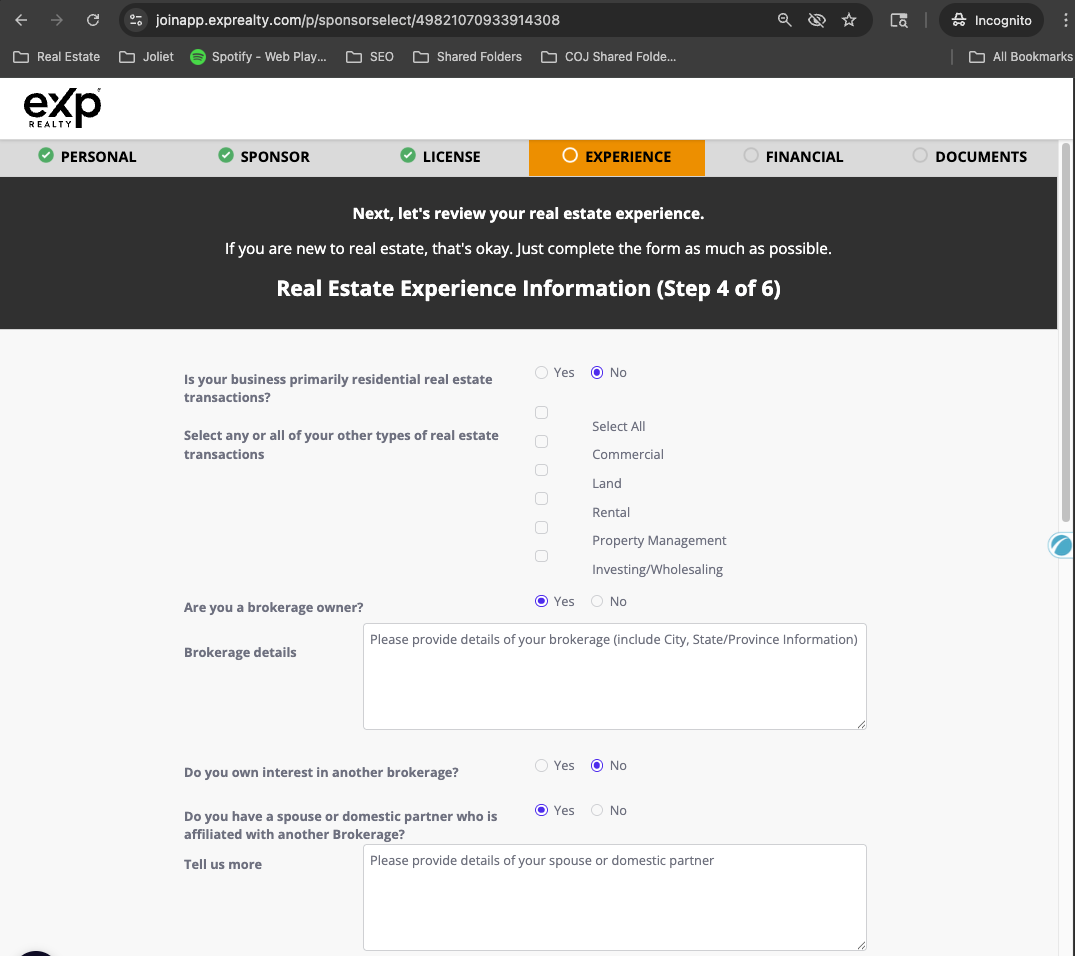This screenshot has width=1075, height=956.
Task: Open the Shared Folders bookmark folder
Action: click(468, 57)
